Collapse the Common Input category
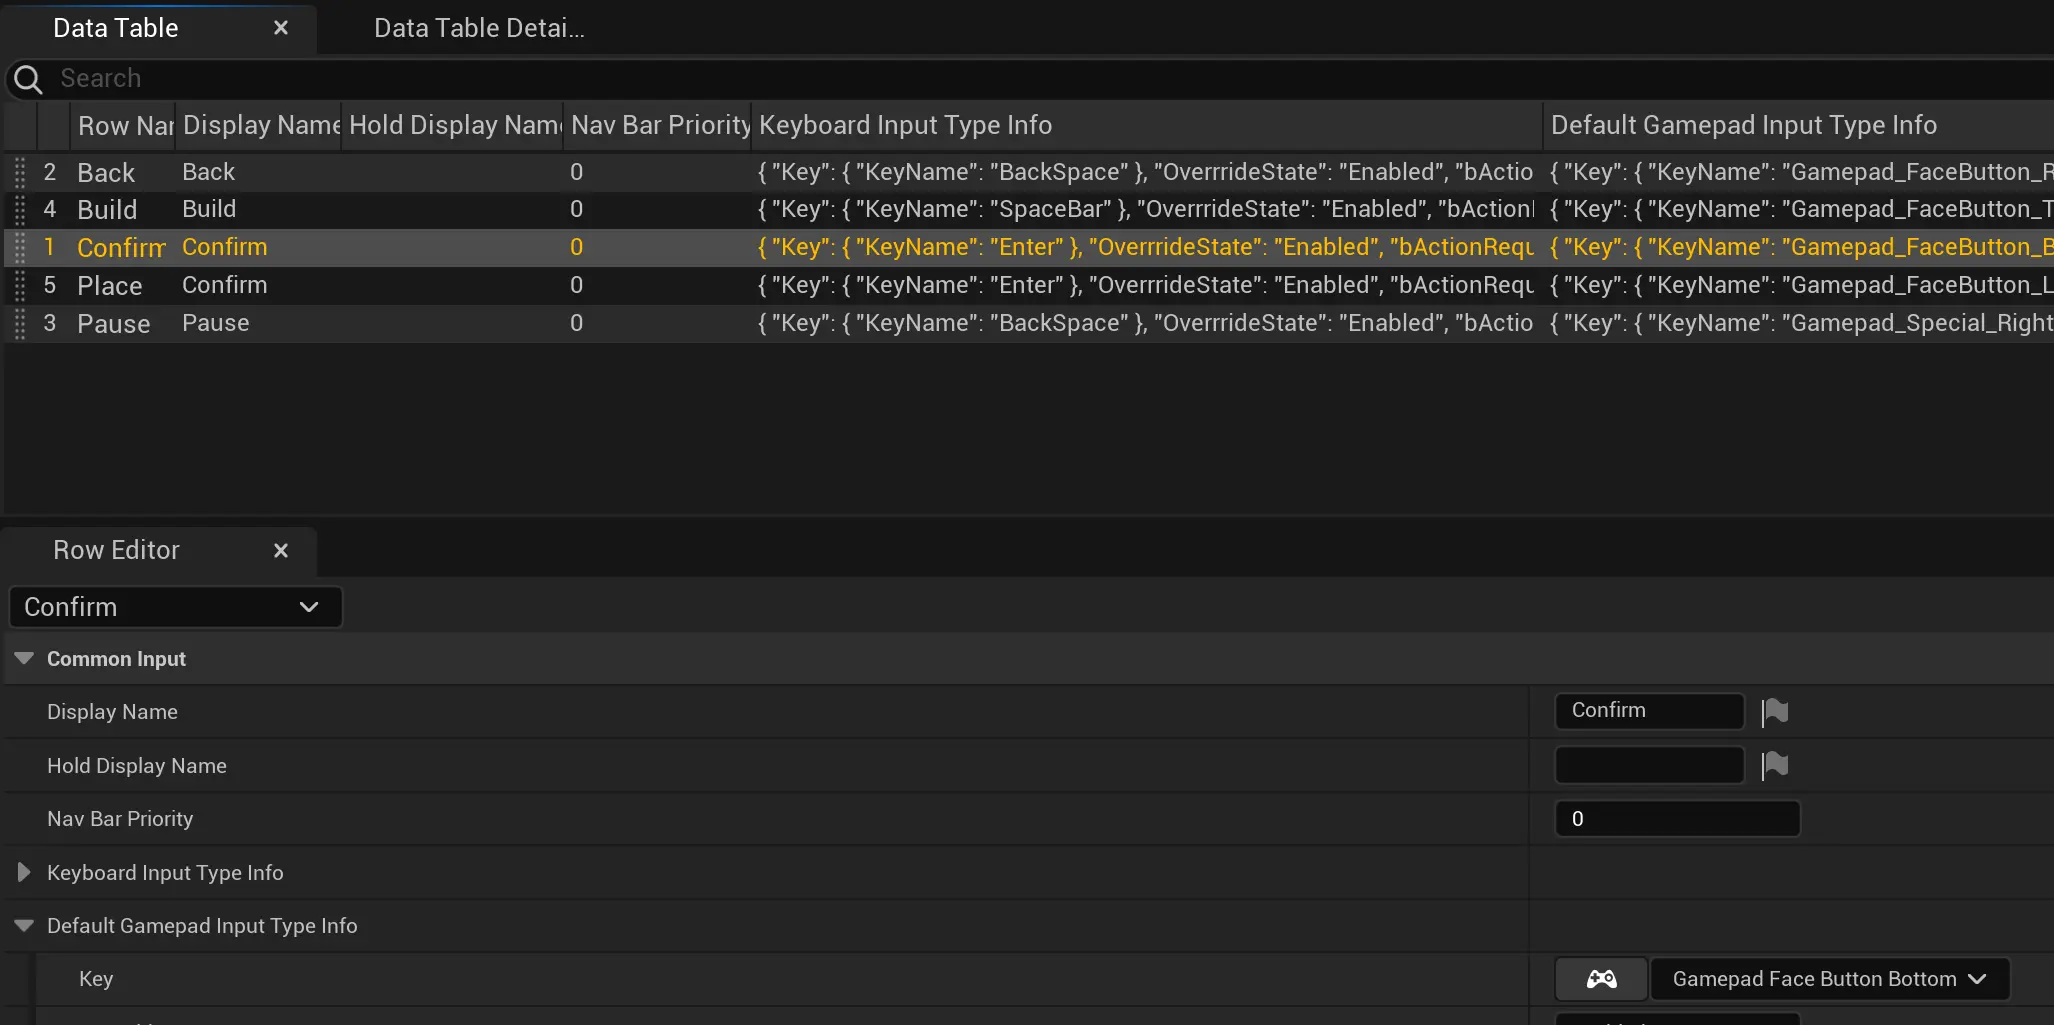2054x1025 pixels. click(x=24, y=659)
